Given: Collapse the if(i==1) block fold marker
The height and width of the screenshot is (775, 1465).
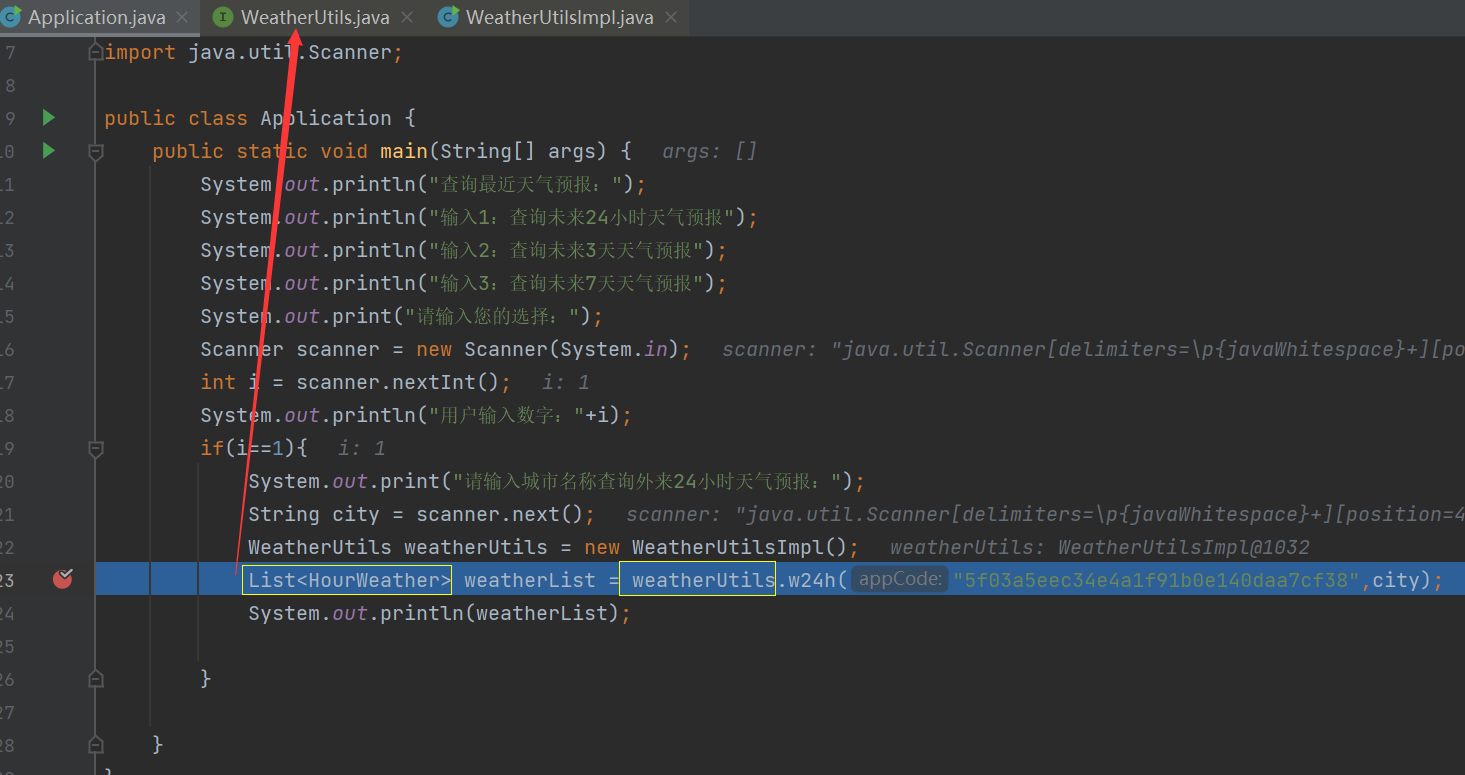Looking at the screenshot, I should [x=96, y=449].
